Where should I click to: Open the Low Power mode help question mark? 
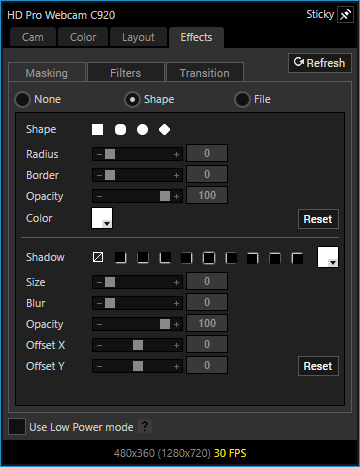coord(145,426)
